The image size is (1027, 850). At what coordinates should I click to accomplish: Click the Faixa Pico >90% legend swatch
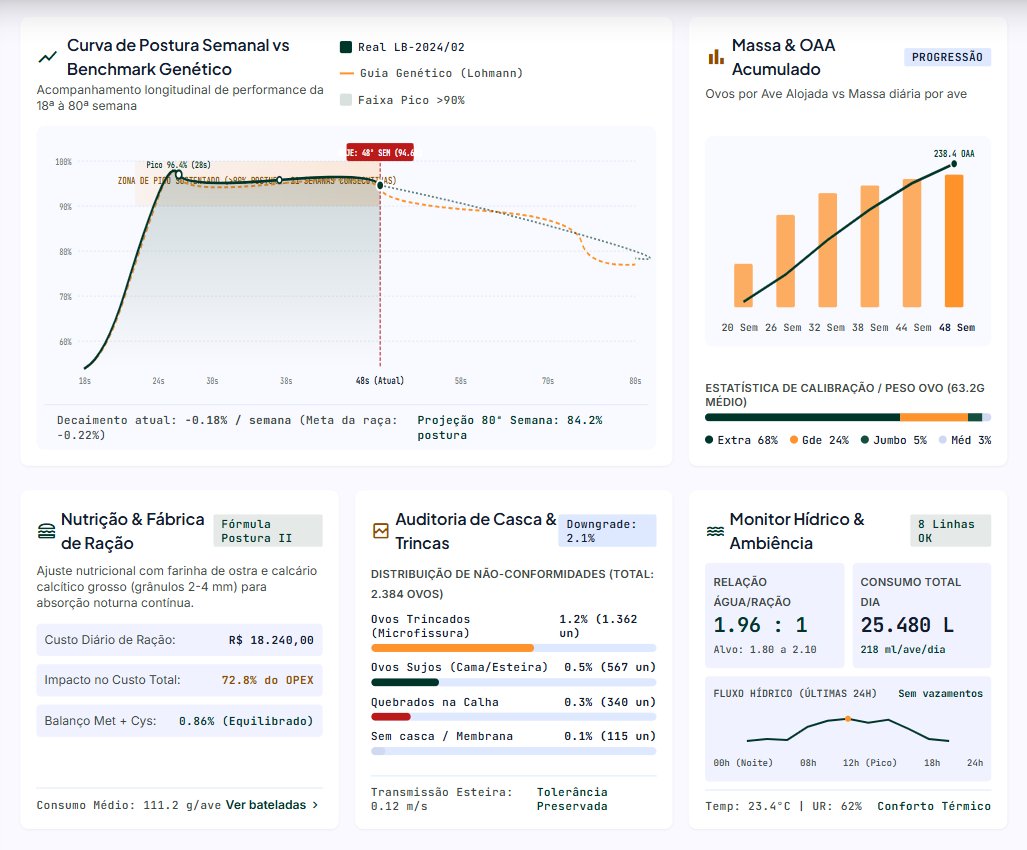[346, 100]
